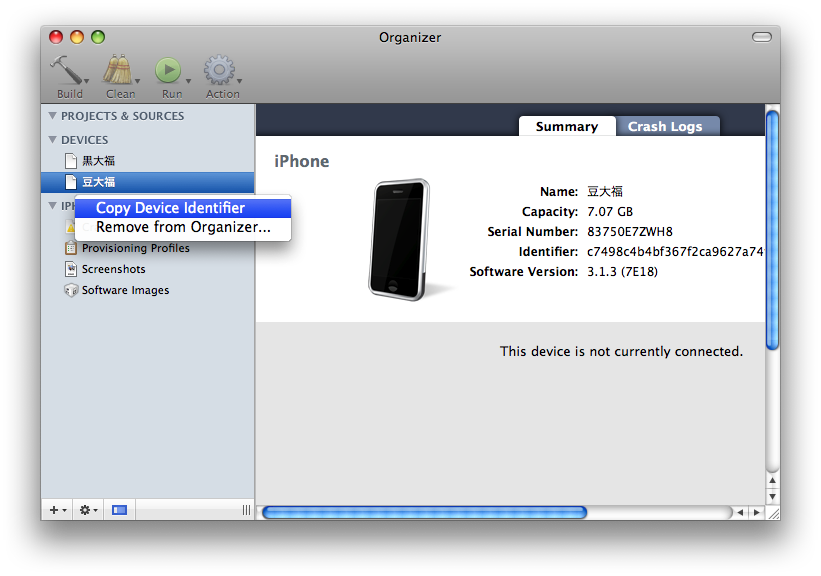This screenshot has height=576, width=821.
Task: Choose Copy Device Identifier menu item
Action: 170,208
